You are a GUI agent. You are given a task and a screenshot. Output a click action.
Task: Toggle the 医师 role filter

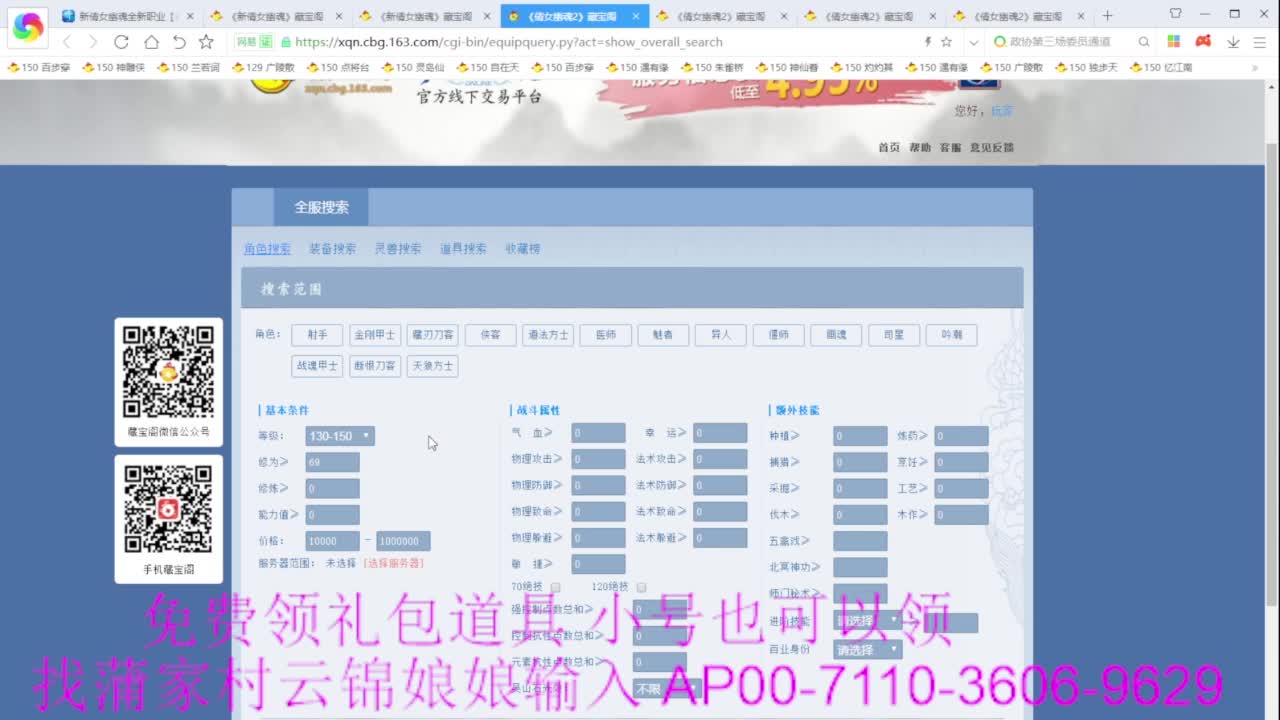pos(605,335)
